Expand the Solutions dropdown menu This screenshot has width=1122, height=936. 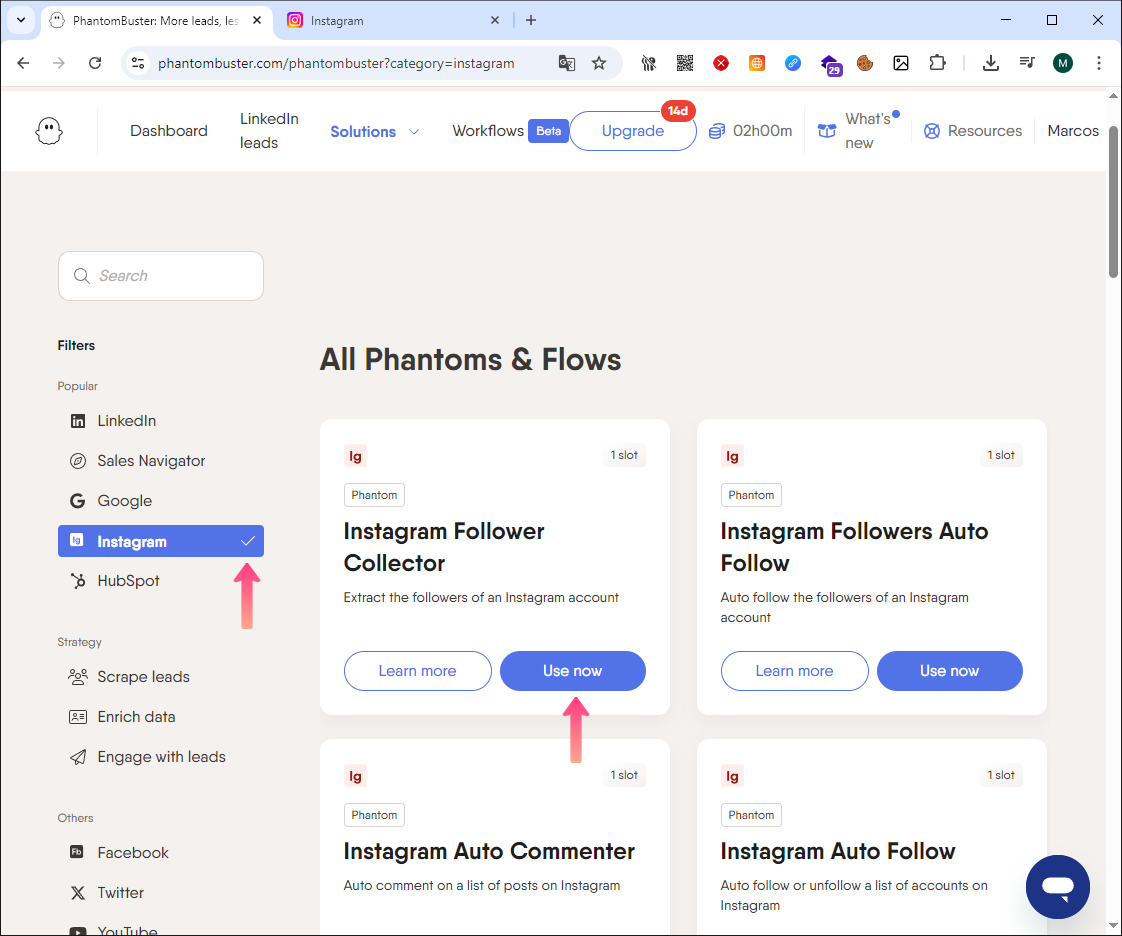[x=374, y=132]
